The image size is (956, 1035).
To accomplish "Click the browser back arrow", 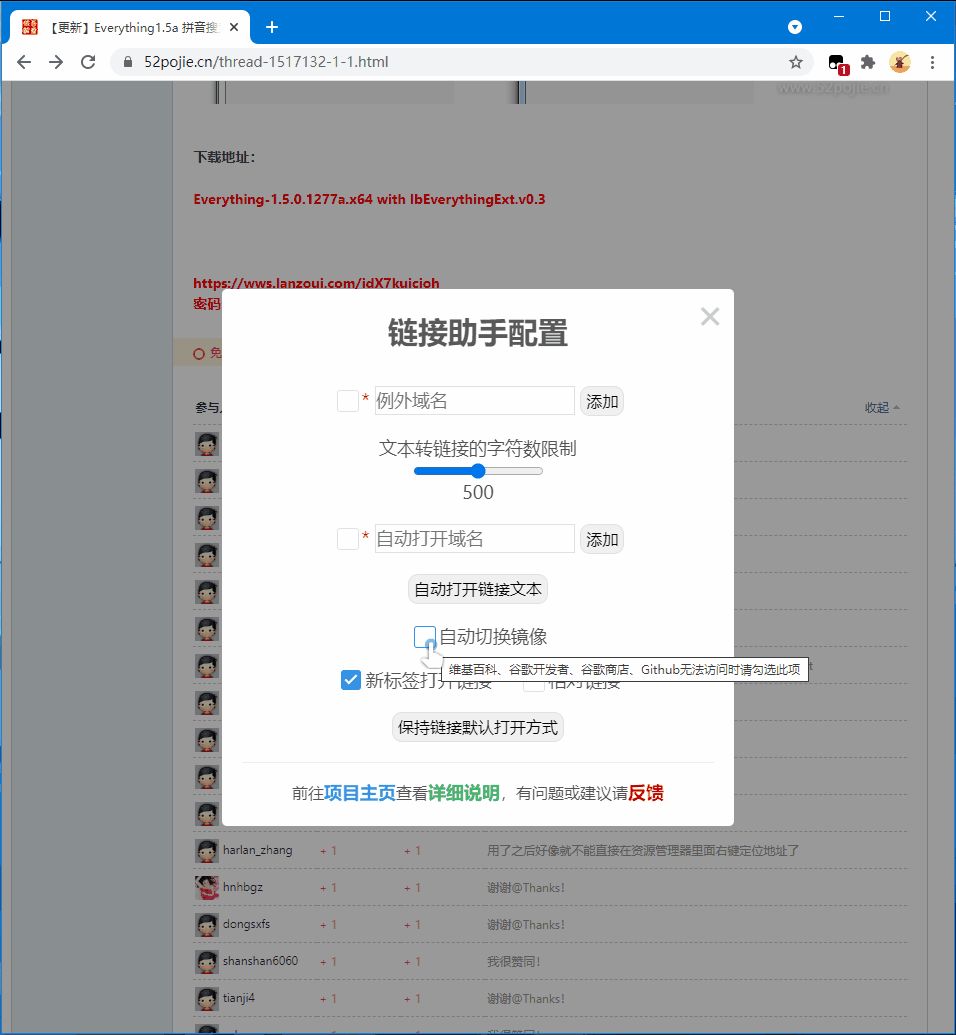I will (24, 62).
